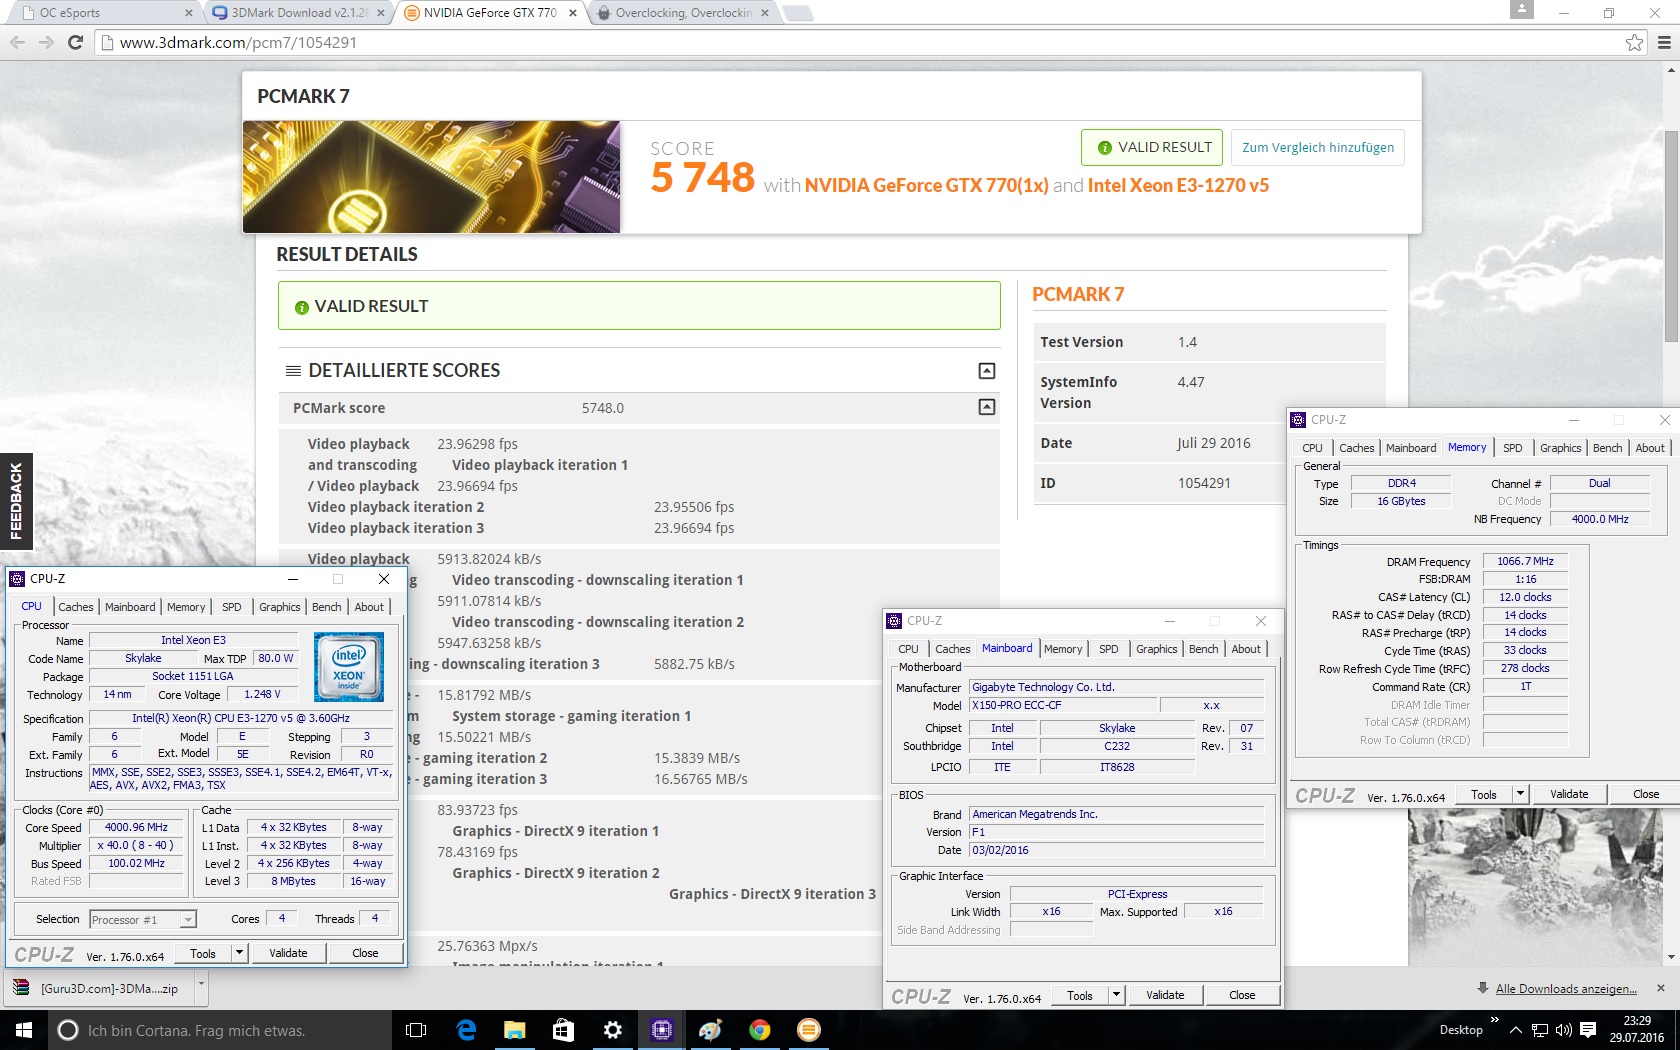
Task: Open Memory tab in middle CPU-Z window
Action: pyautogui.click(x=1063, y=649)
